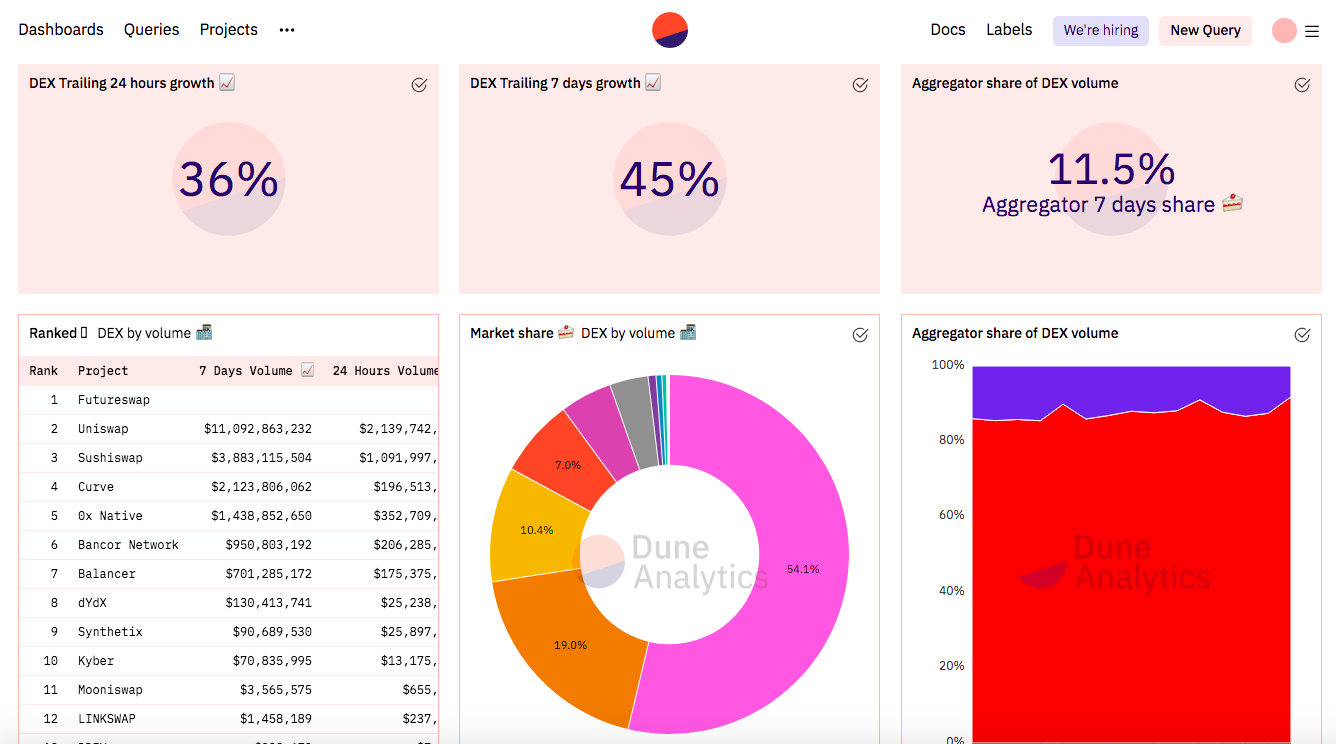Go to Docs

pos(948,30)
